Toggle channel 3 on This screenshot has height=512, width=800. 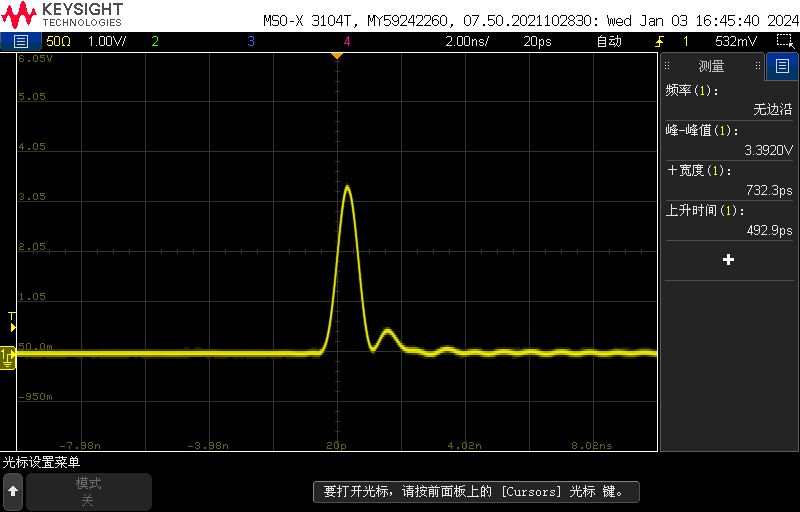250,41
